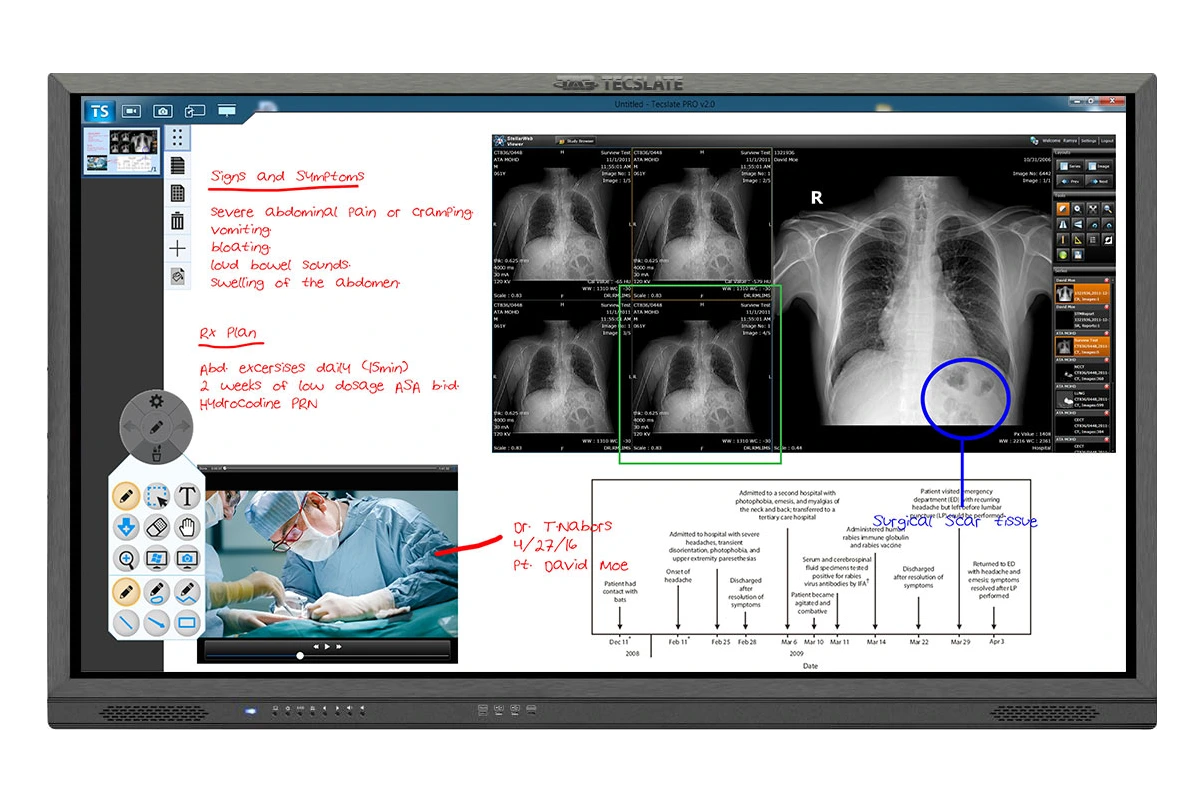1192x803 pixels.
Task: Toggle the page sorter grid-dots button
Action: click(177, 137)
